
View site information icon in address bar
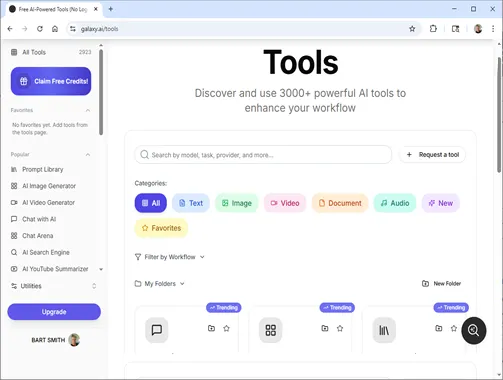click(x=73, y=29)
